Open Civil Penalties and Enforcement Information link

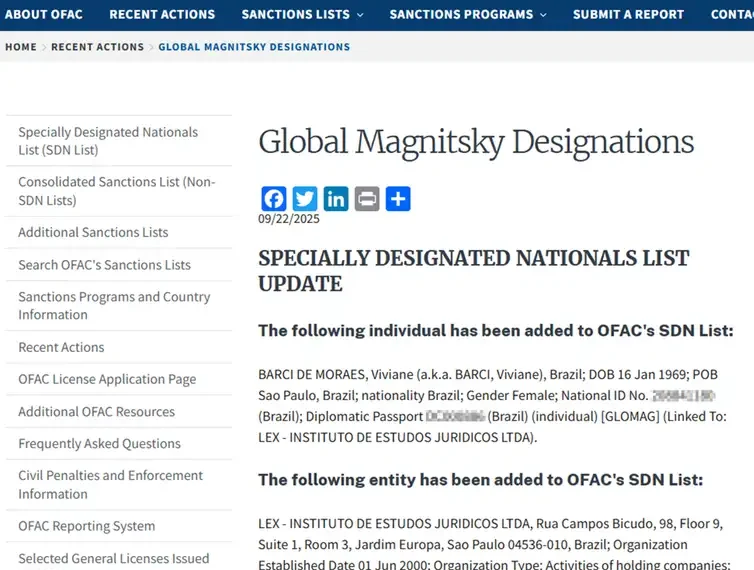(x=111, y=484)
